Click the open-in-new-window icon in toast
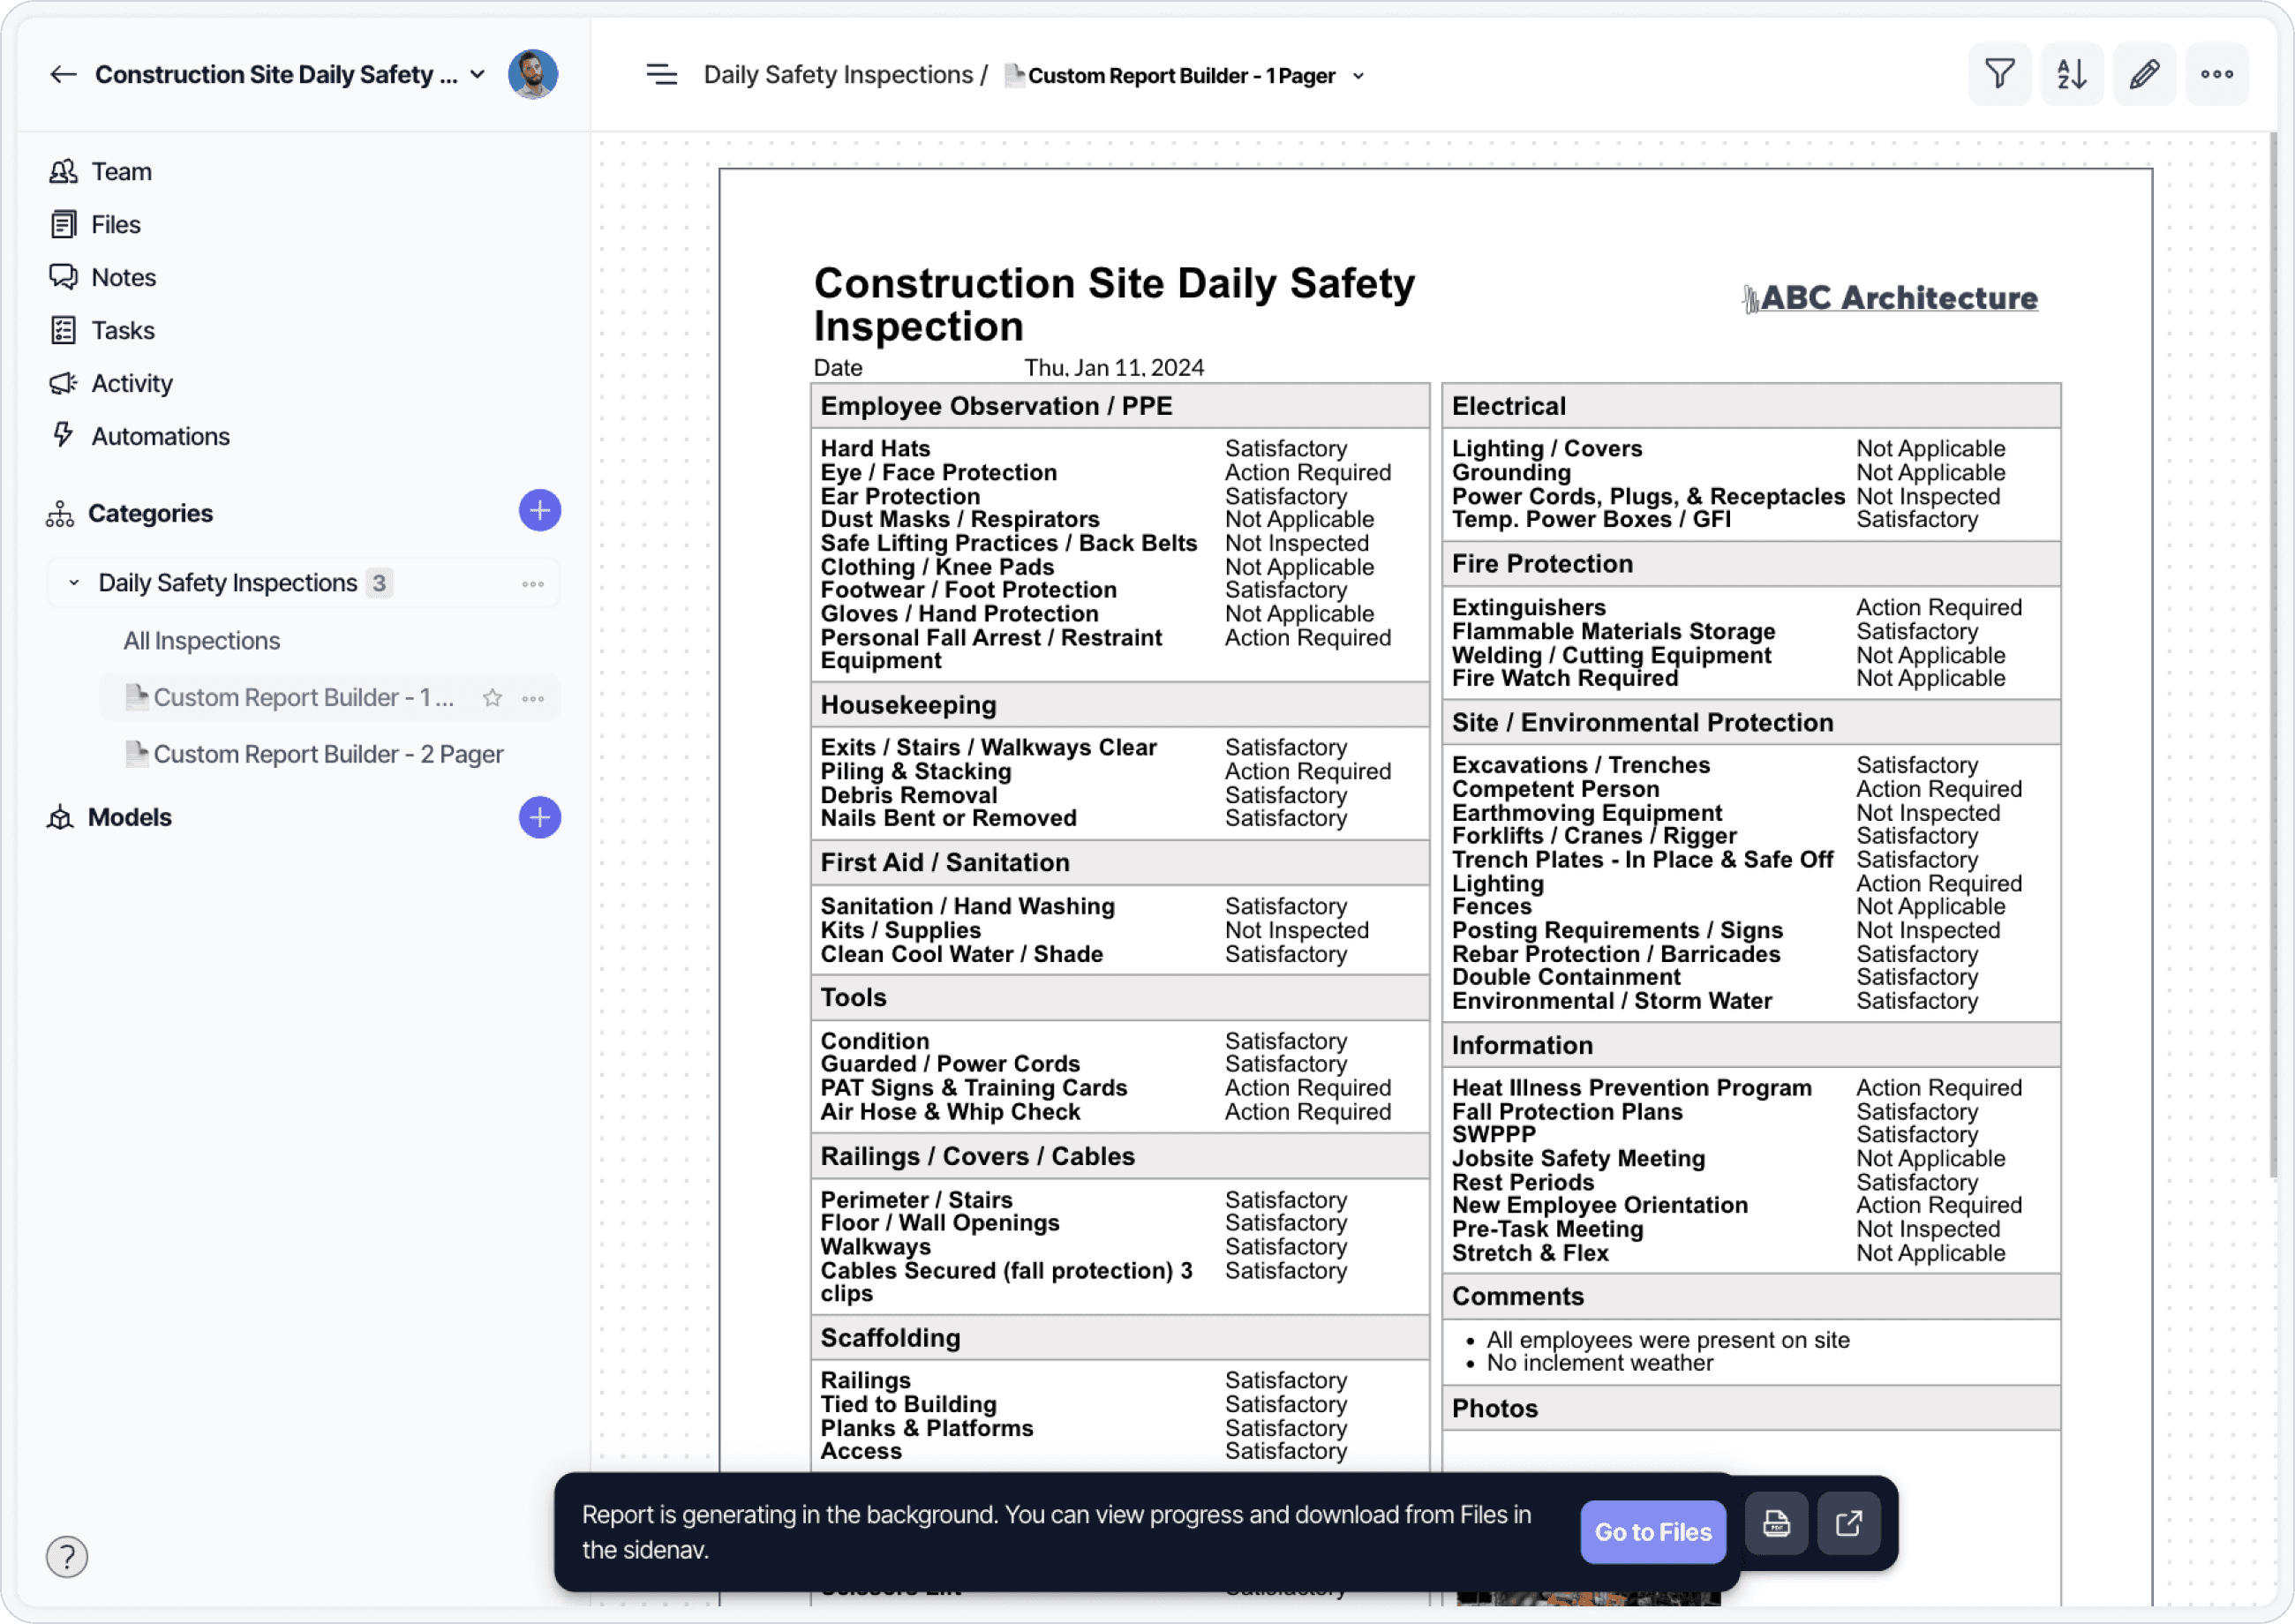The height and width of the screenshot is (1624, 2295). pos(1848,1524)
